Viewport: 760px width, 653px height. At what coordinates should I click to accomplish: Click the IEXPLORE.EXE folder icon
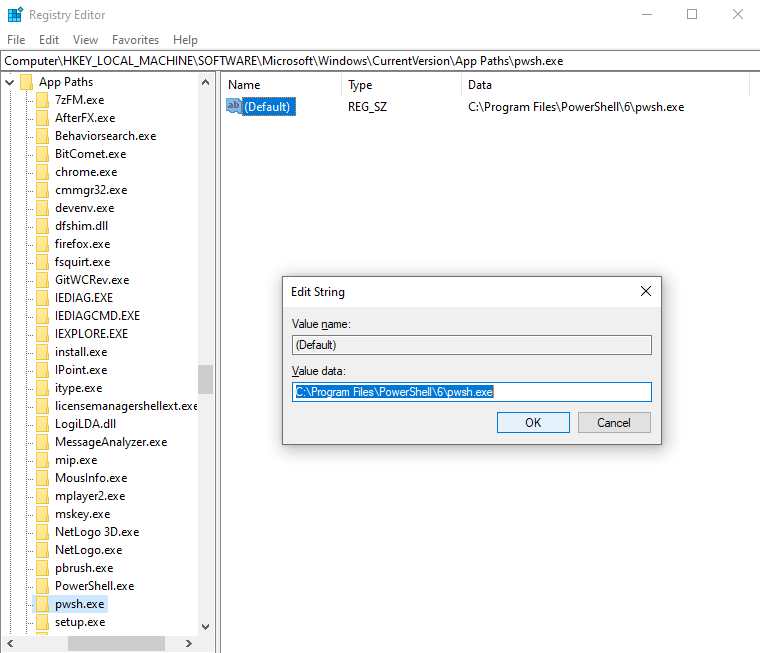[43, 334]
